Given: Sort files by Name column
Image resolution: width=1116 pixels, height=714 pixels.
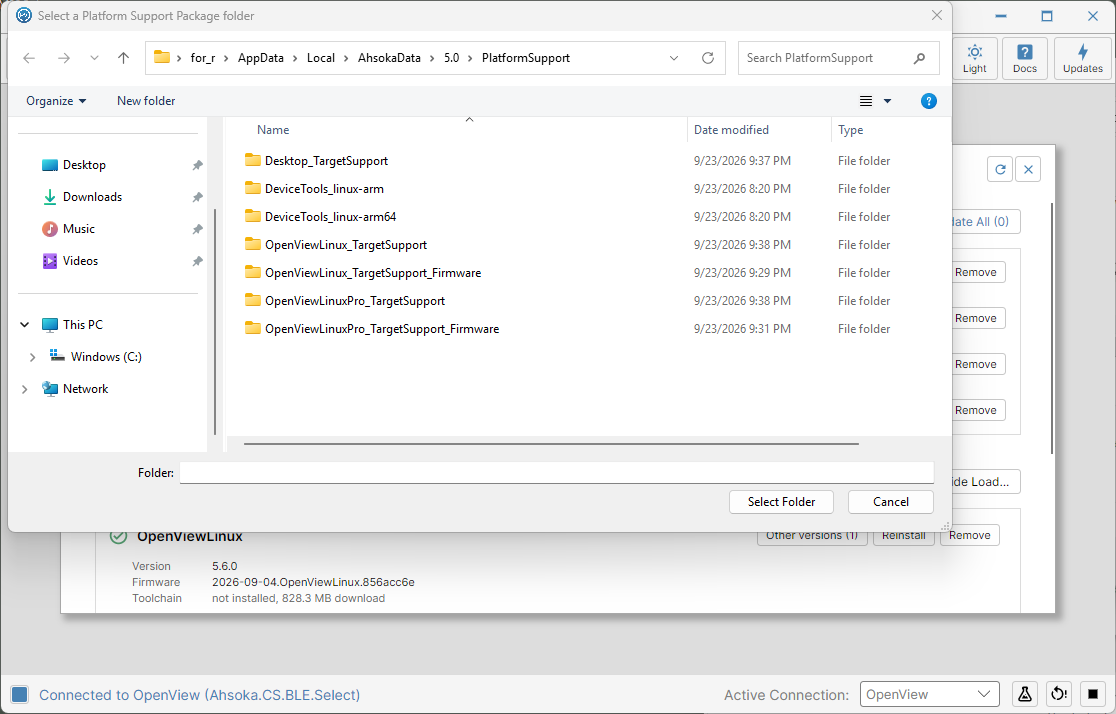Looking at the screenshot, I should 273,130.
